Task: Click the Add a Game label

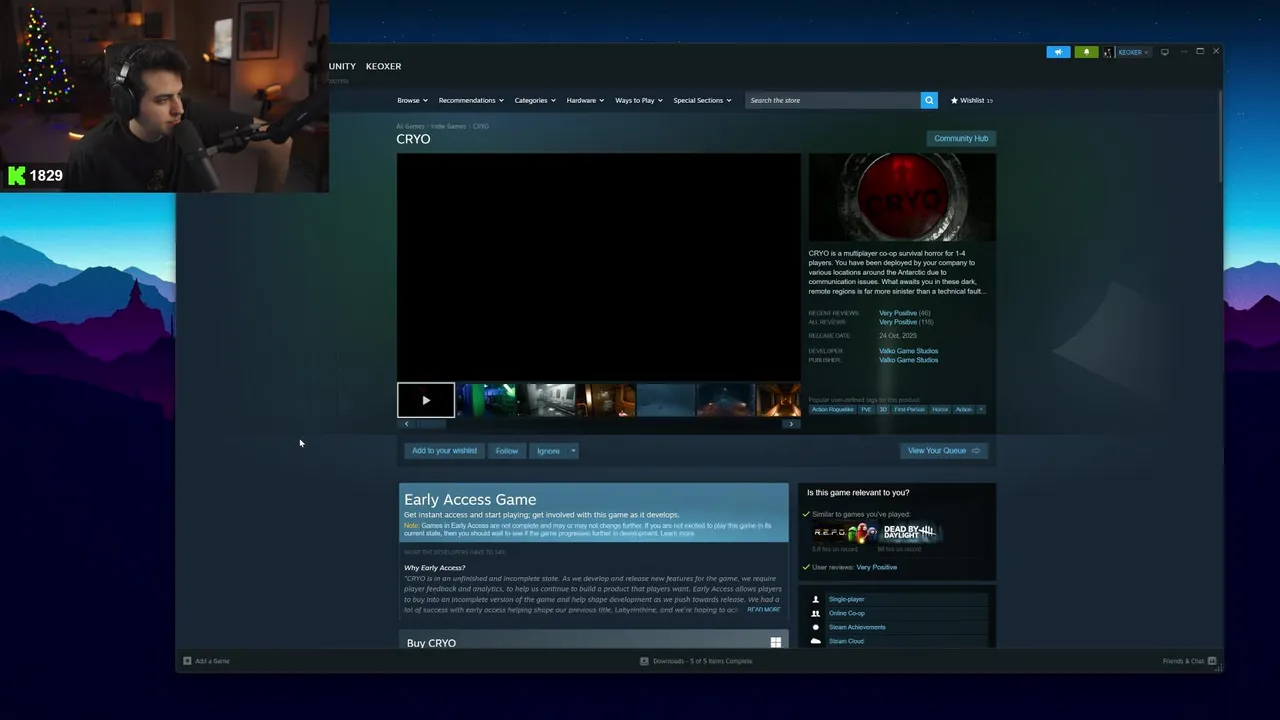Action: pyautogui.click(x=212, y=661)
